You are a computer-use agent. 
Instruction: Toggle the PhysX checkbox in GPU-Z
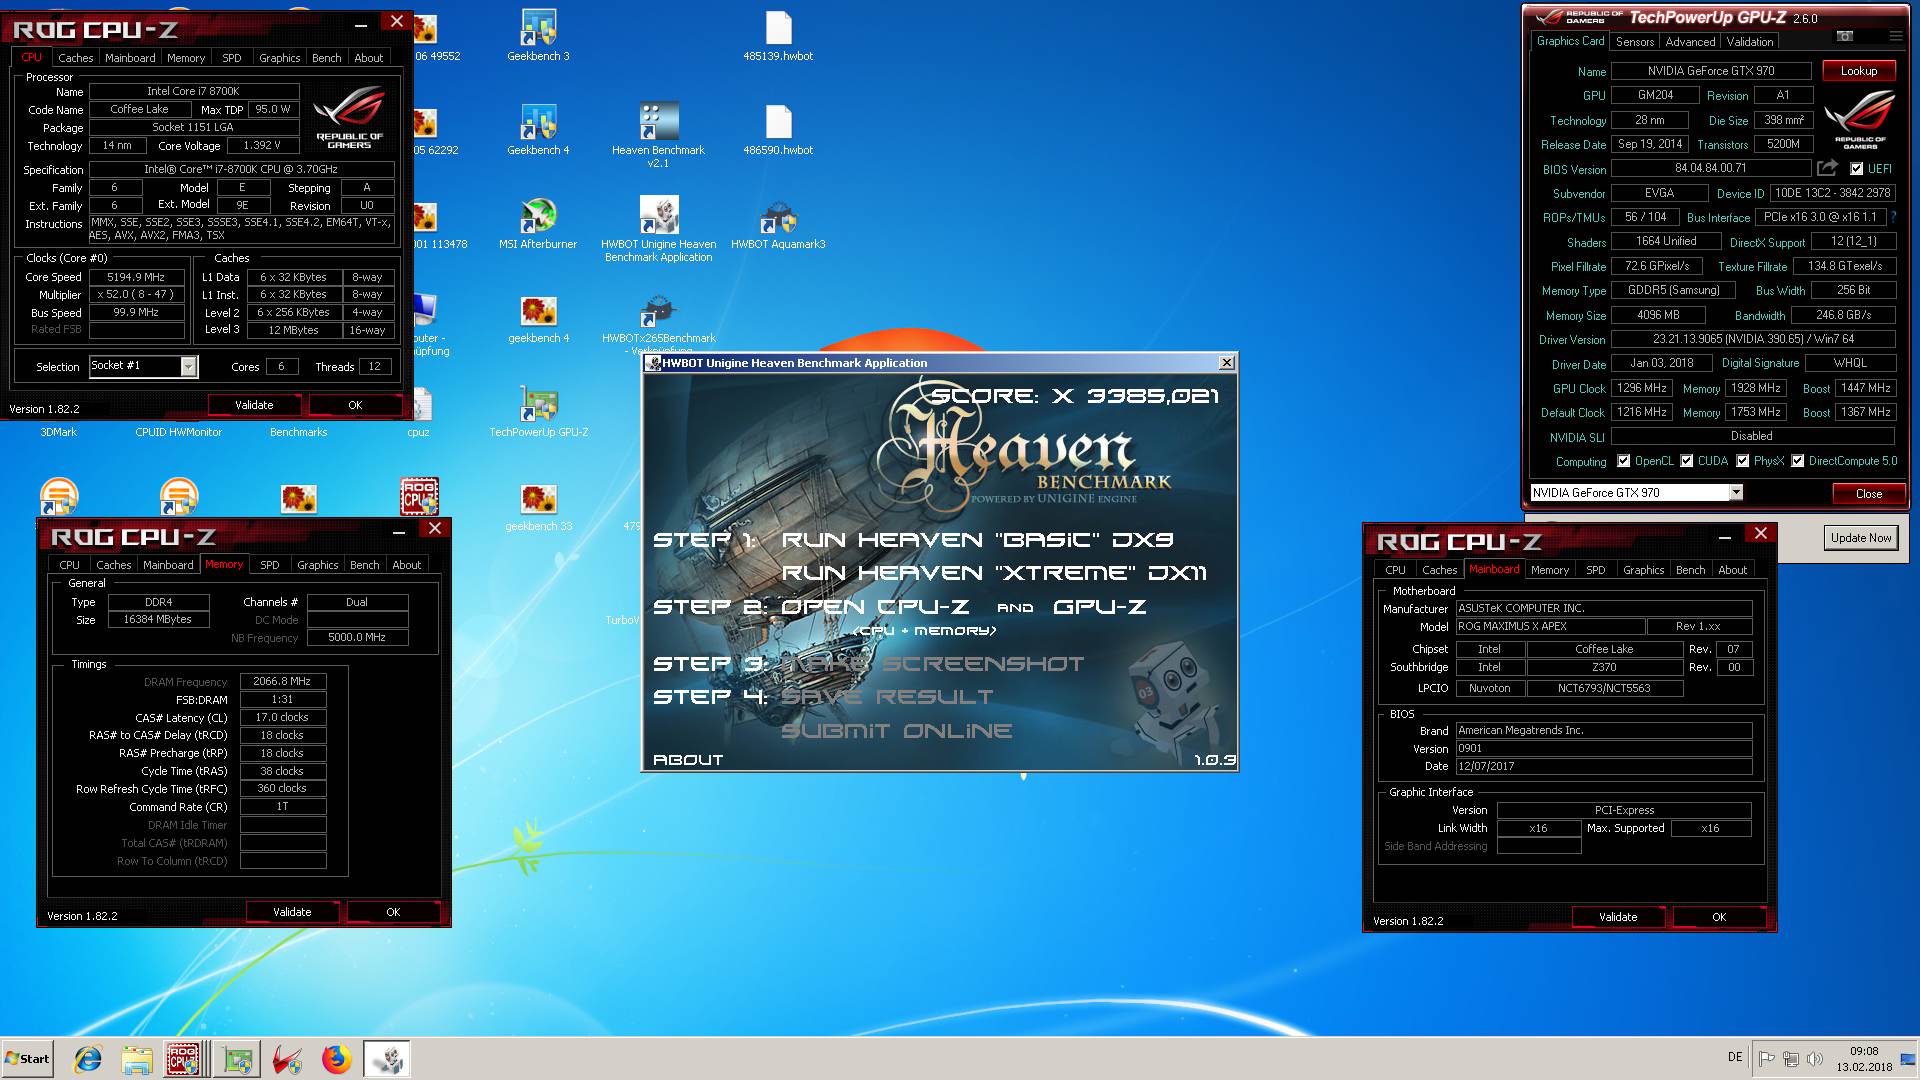pyautogui.click(x=1743, y=461)
